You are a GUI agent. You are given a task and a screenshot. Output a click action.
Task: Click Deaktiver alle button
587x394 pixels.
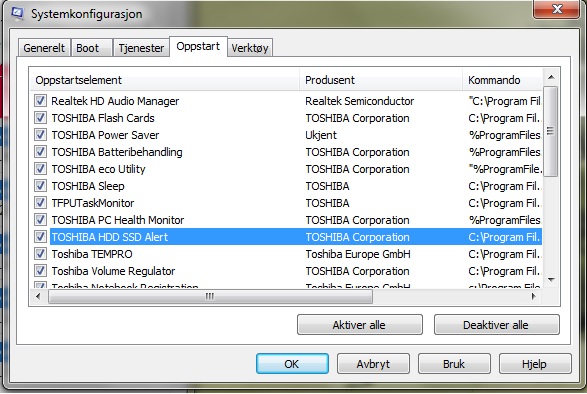tap(496, 325)
